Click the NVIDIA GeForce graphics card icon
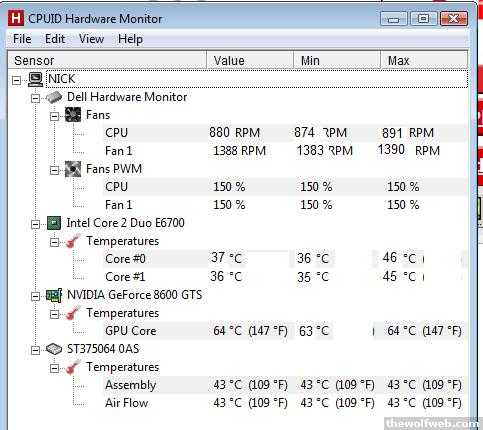 coord(54,295)
